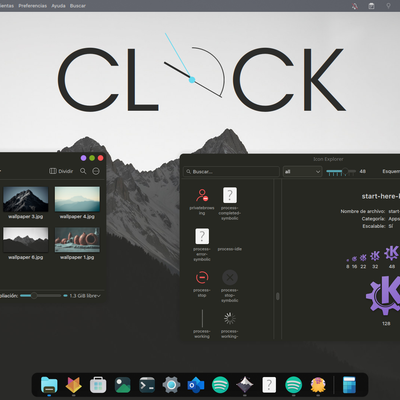Launch the terminal from the dock
This screenshot has height=400, width=400.
click(x=147, y=385)
